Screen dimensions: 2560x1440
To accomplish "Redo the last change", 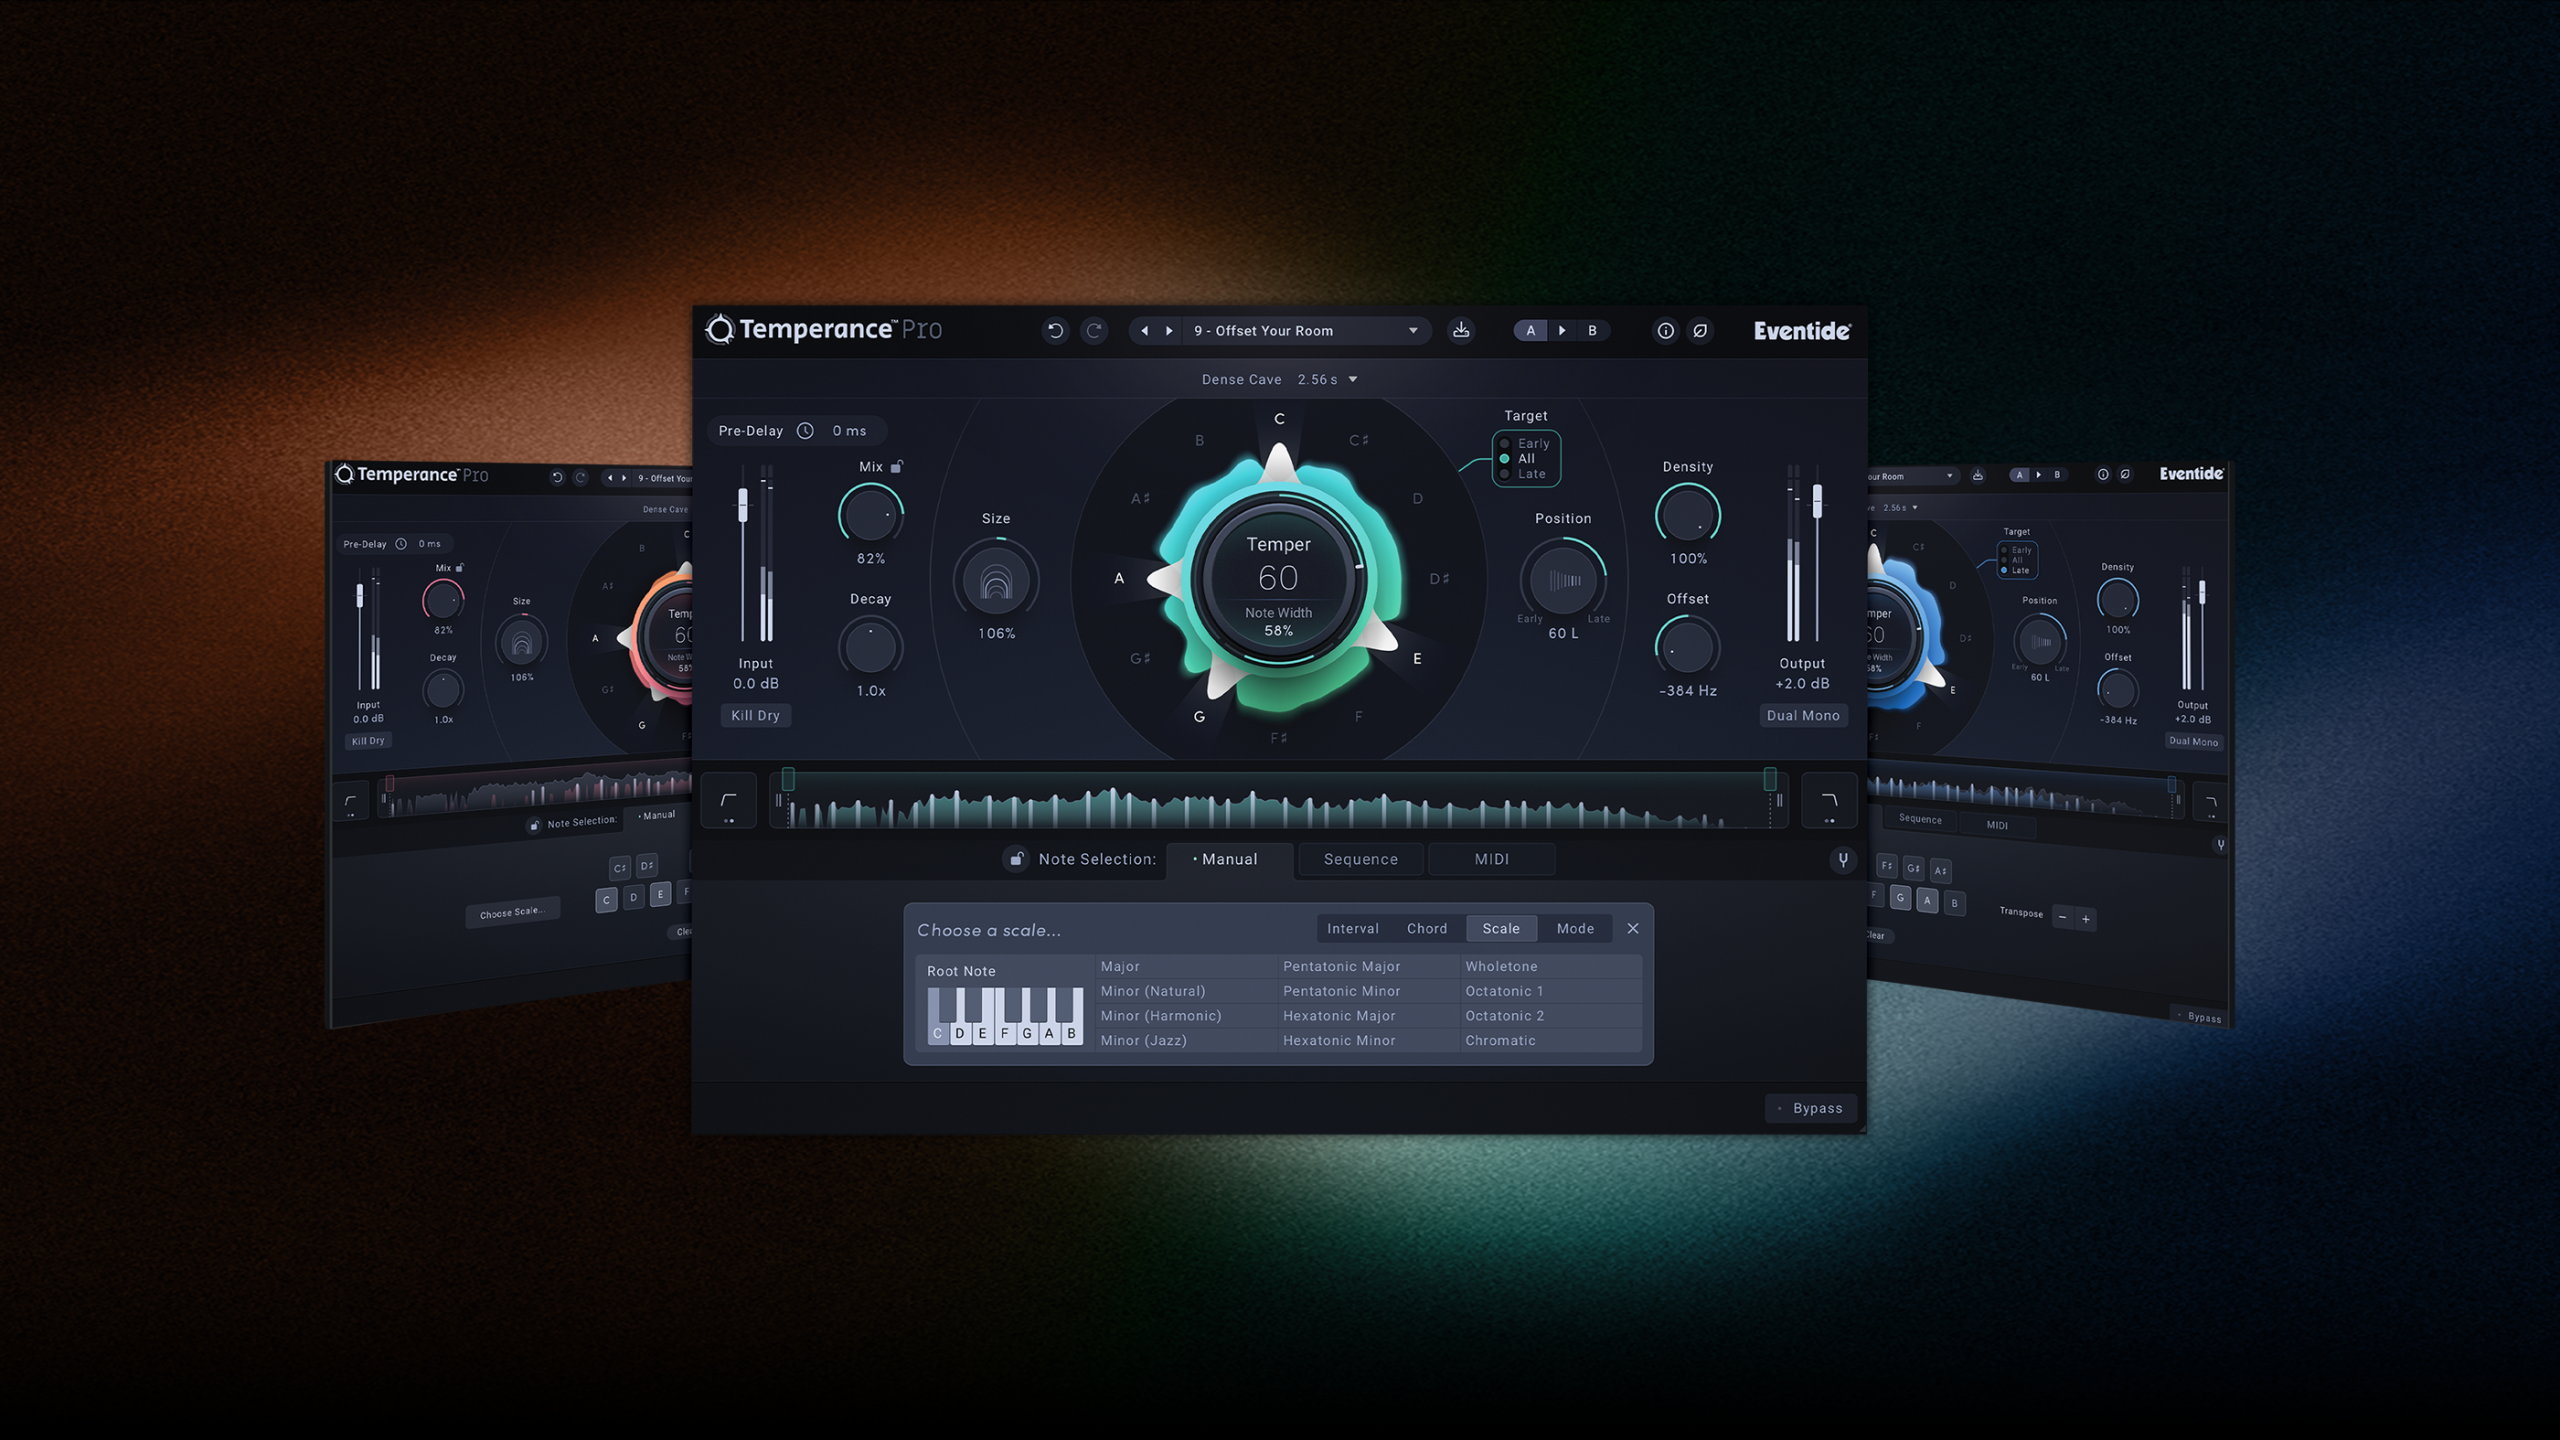I will click(1093, 330).
